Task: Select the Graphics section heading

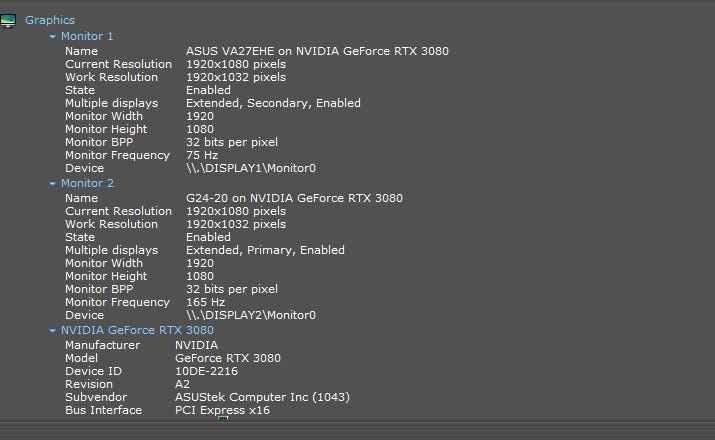Action: click(50, 20)
